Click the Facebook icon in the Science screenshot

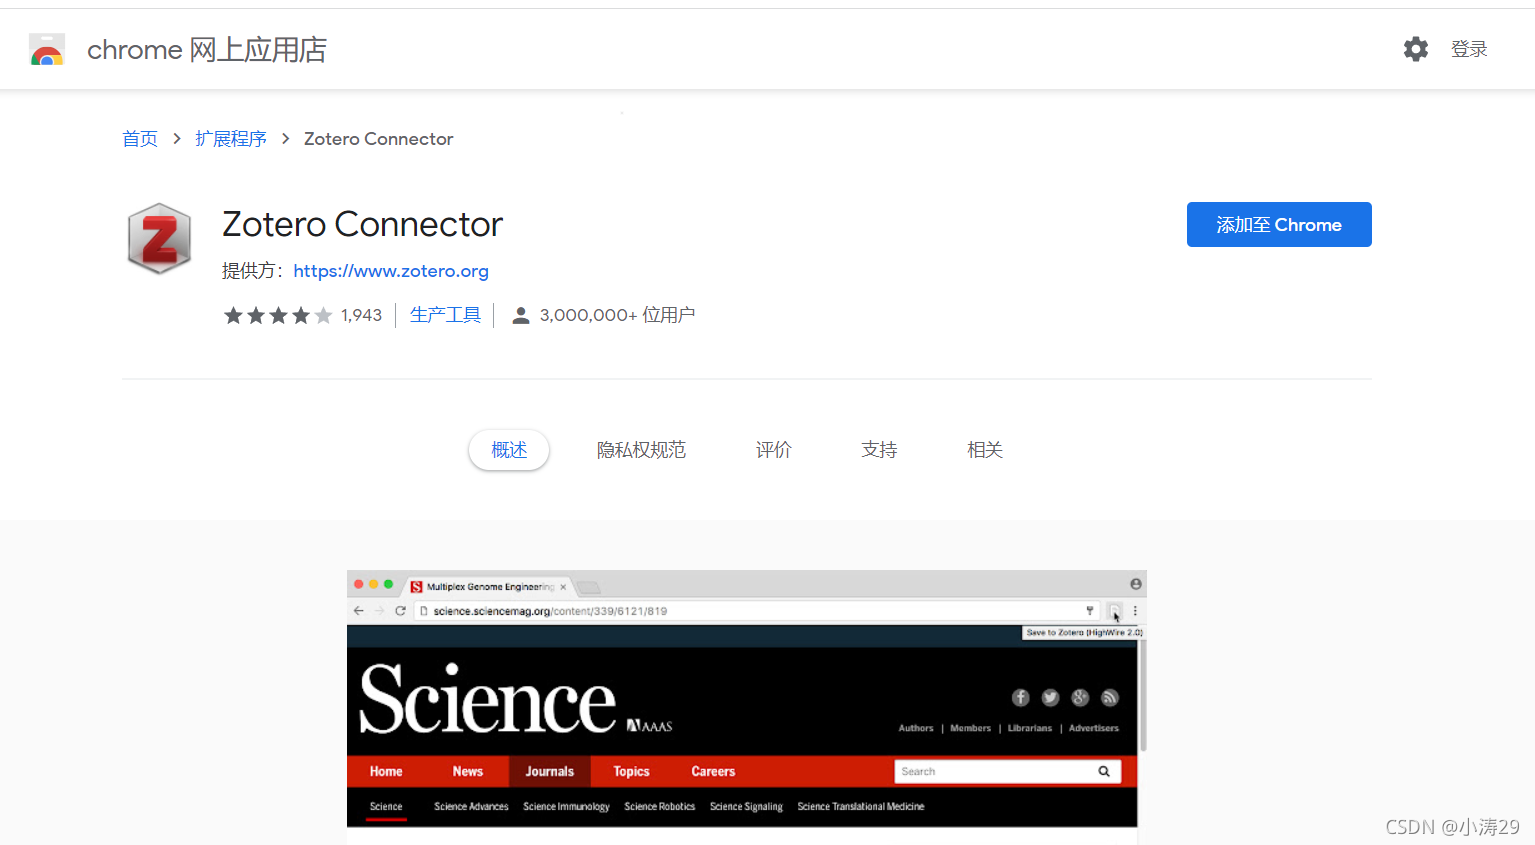(1019, 697)
